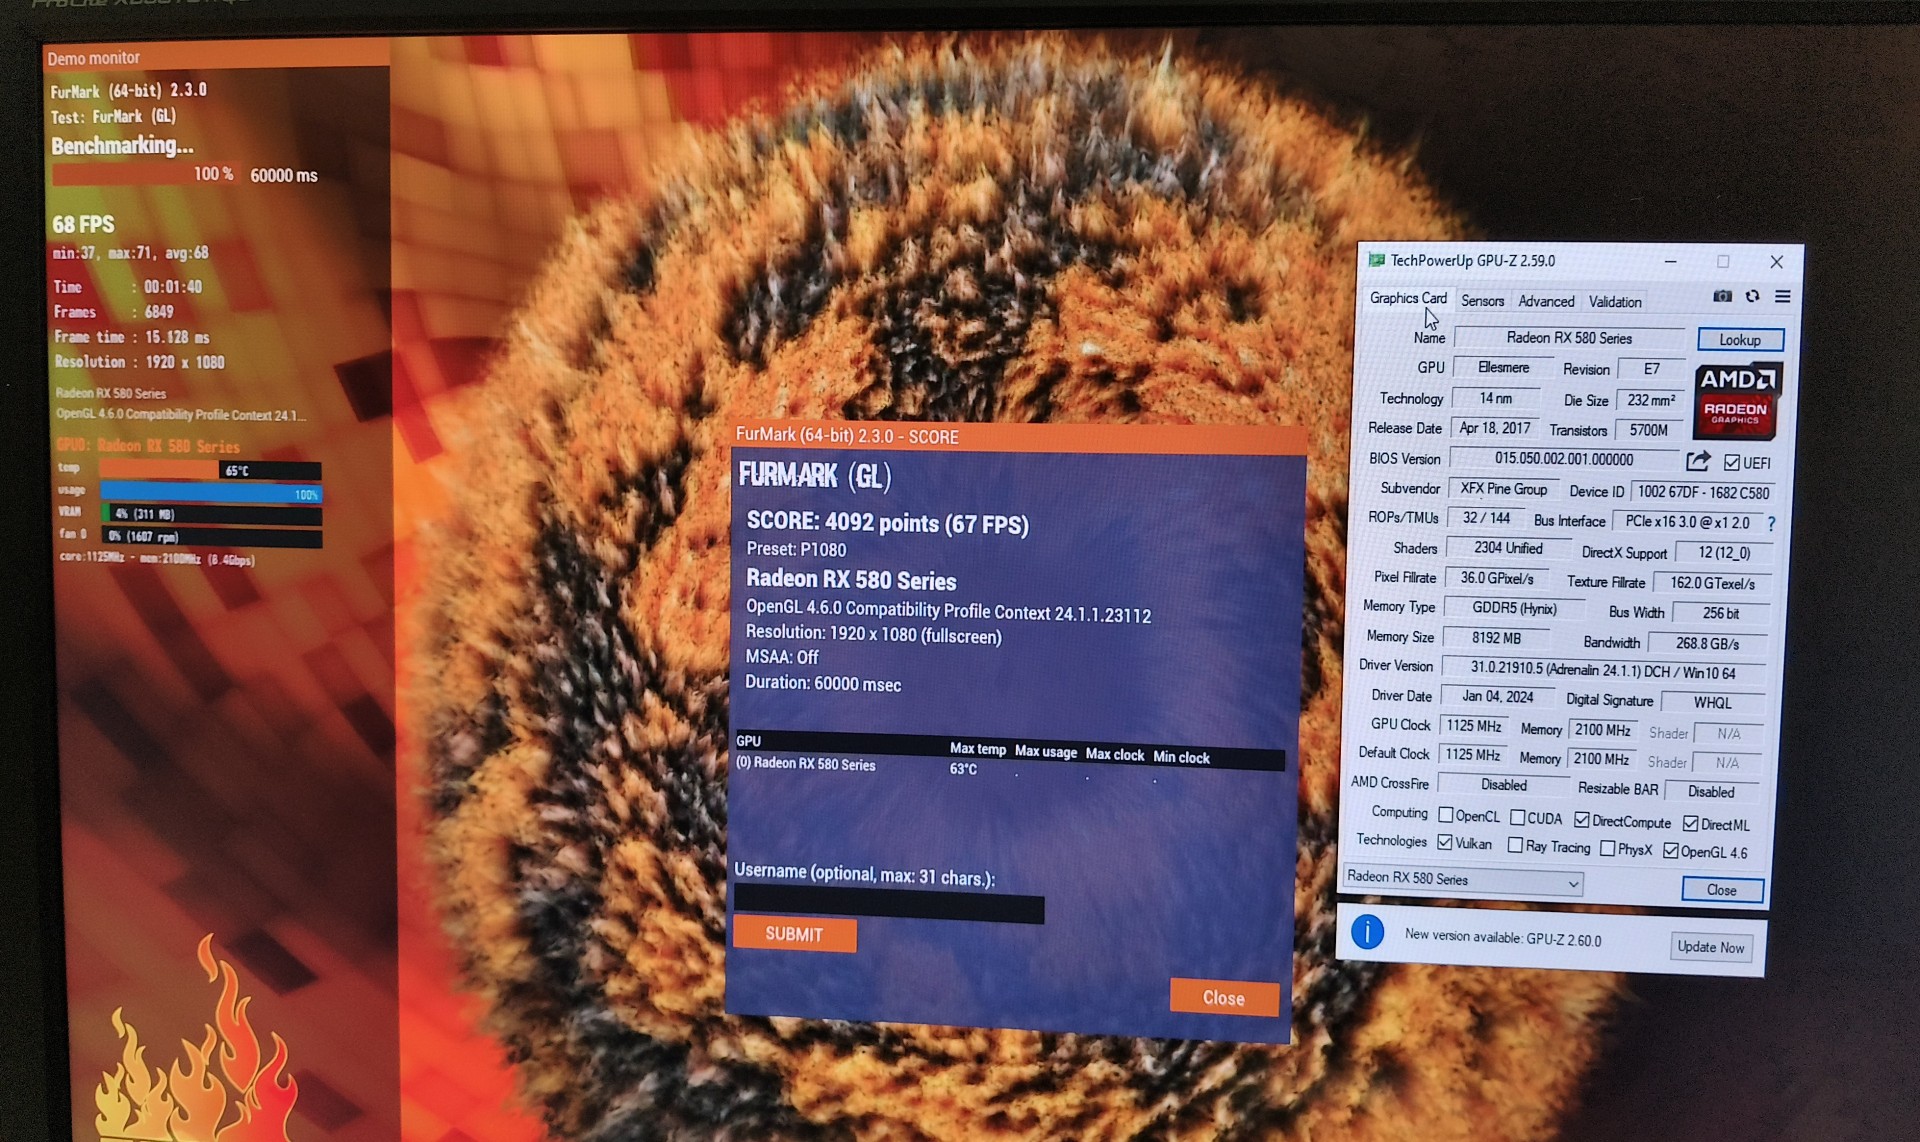
Task: Click the Name field 'Radeon RX 580 Series'
Action: click(1569, 338)
